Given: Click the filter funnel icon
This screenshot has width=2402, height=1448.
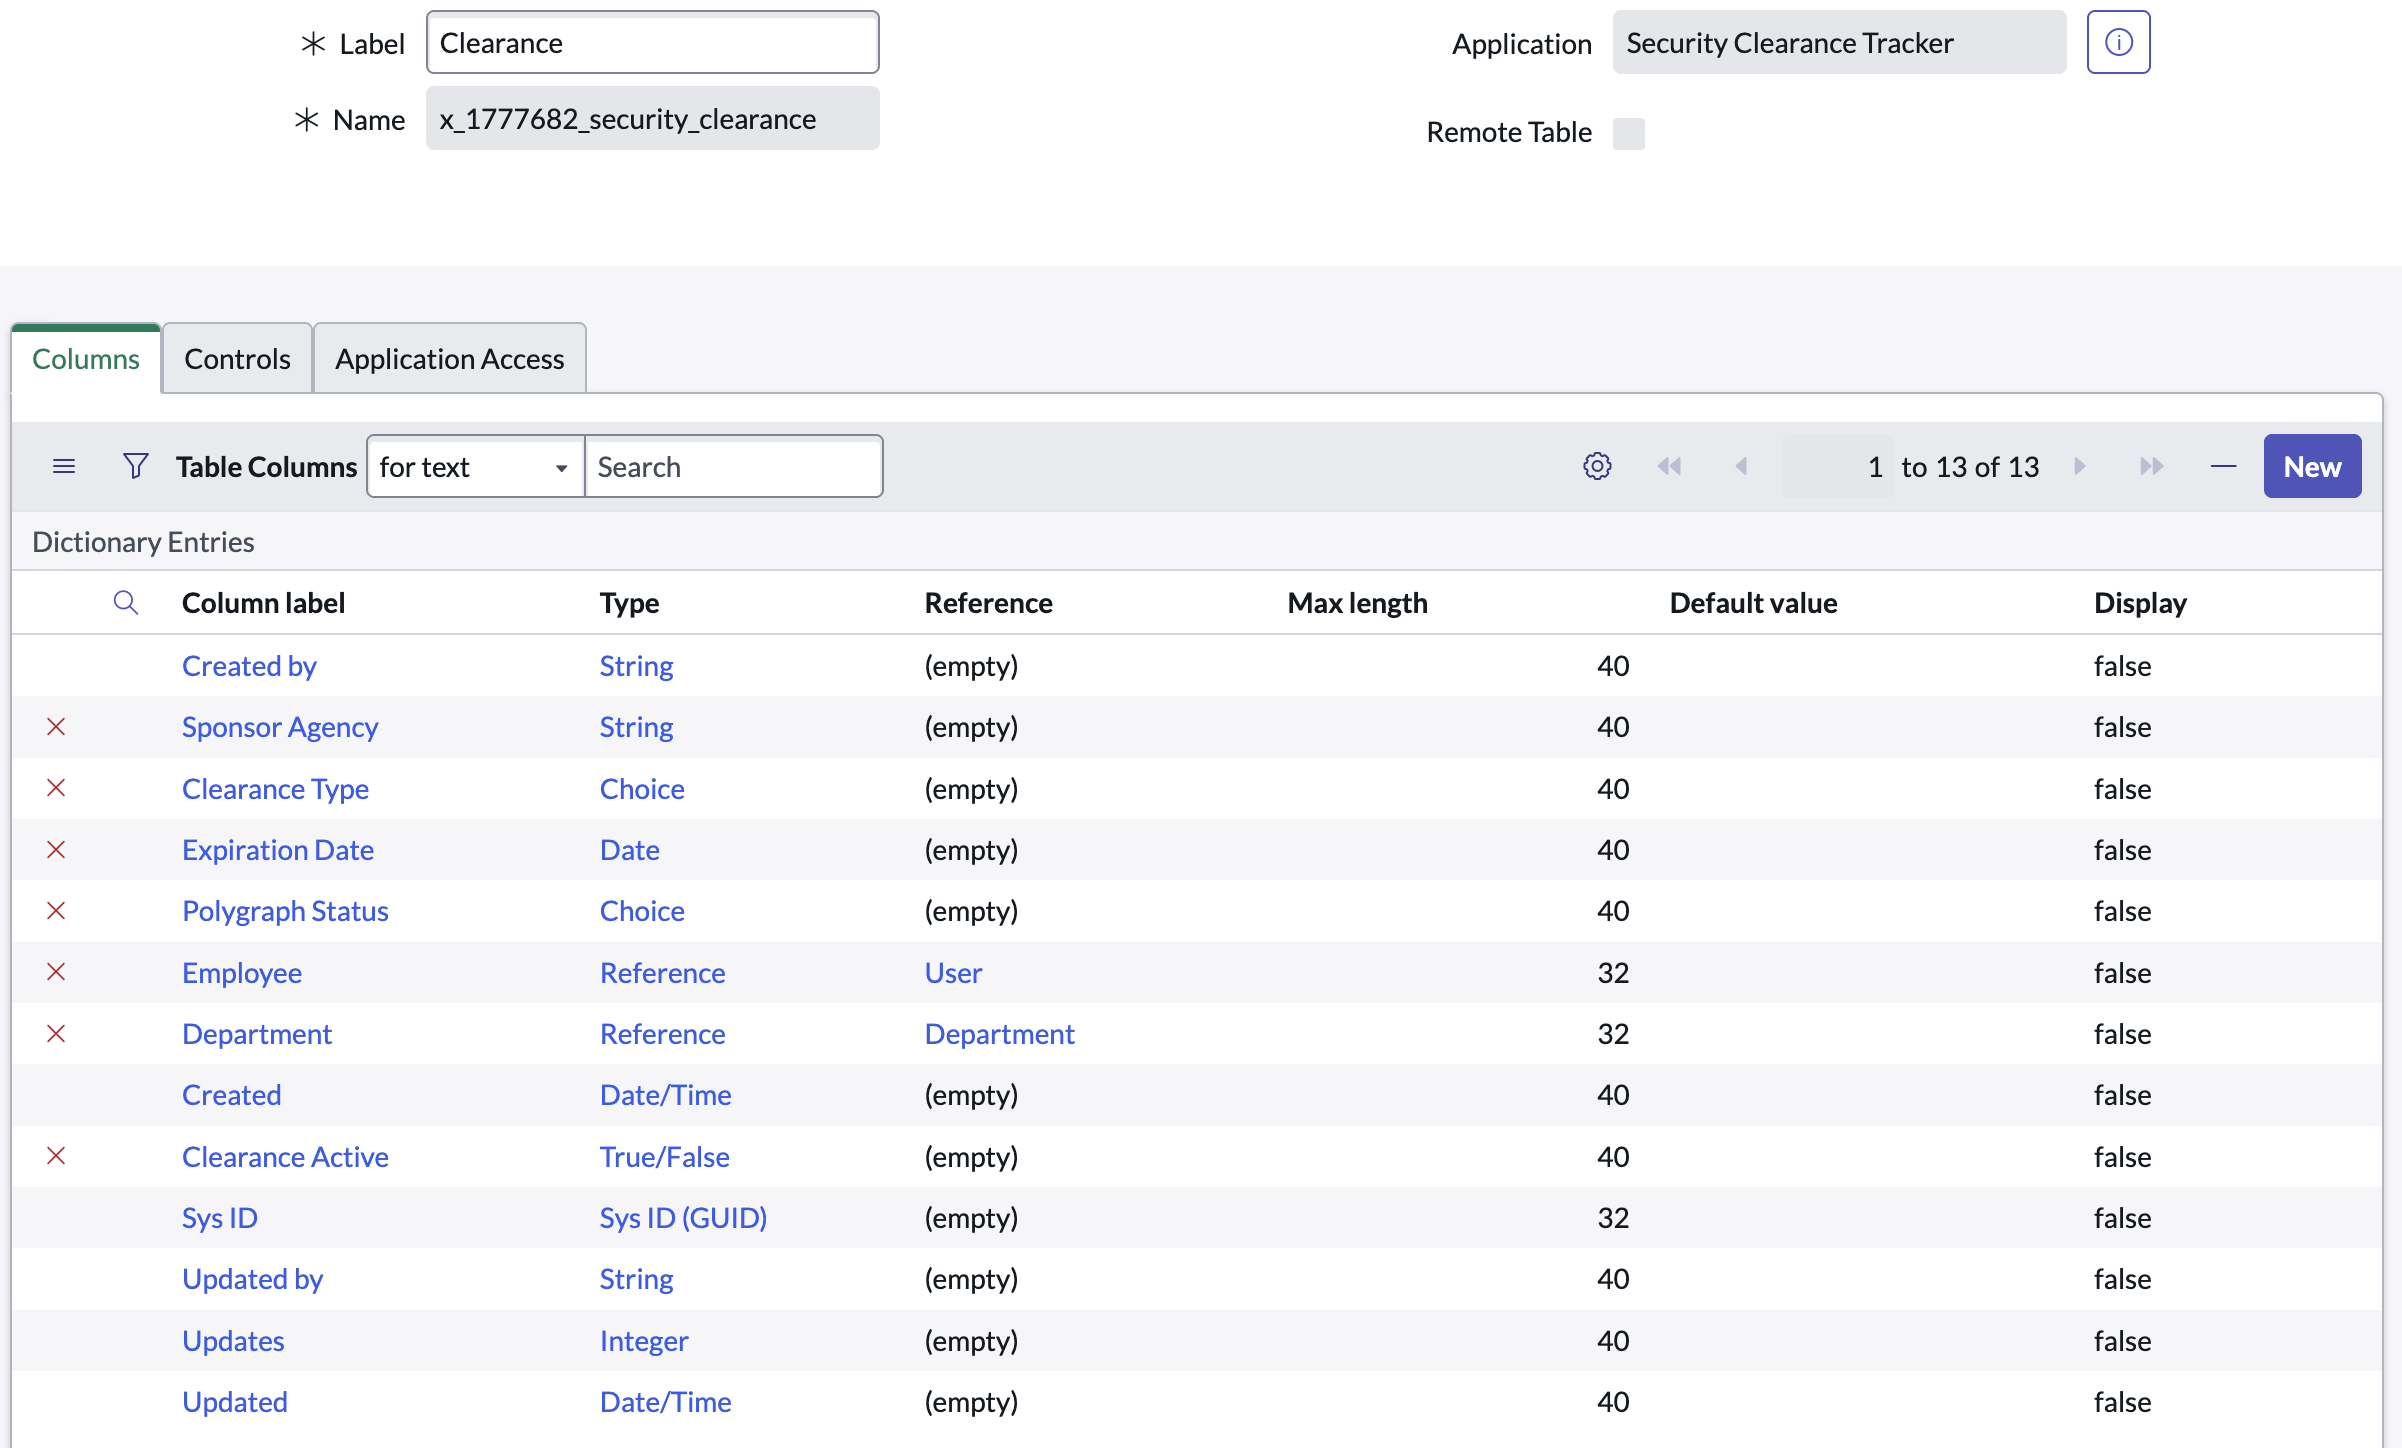Looking at the screenshot, I should (x=135, y=467).
